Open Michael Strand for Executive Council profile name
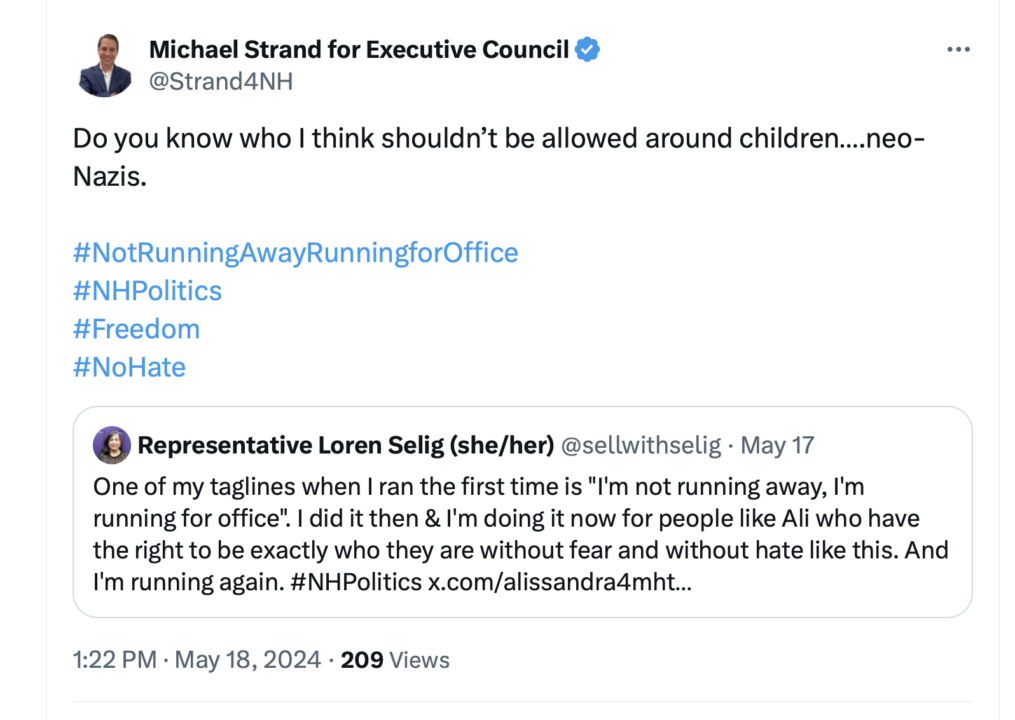The height and width of the screenshot is (720, 1015). pos(359,49)
